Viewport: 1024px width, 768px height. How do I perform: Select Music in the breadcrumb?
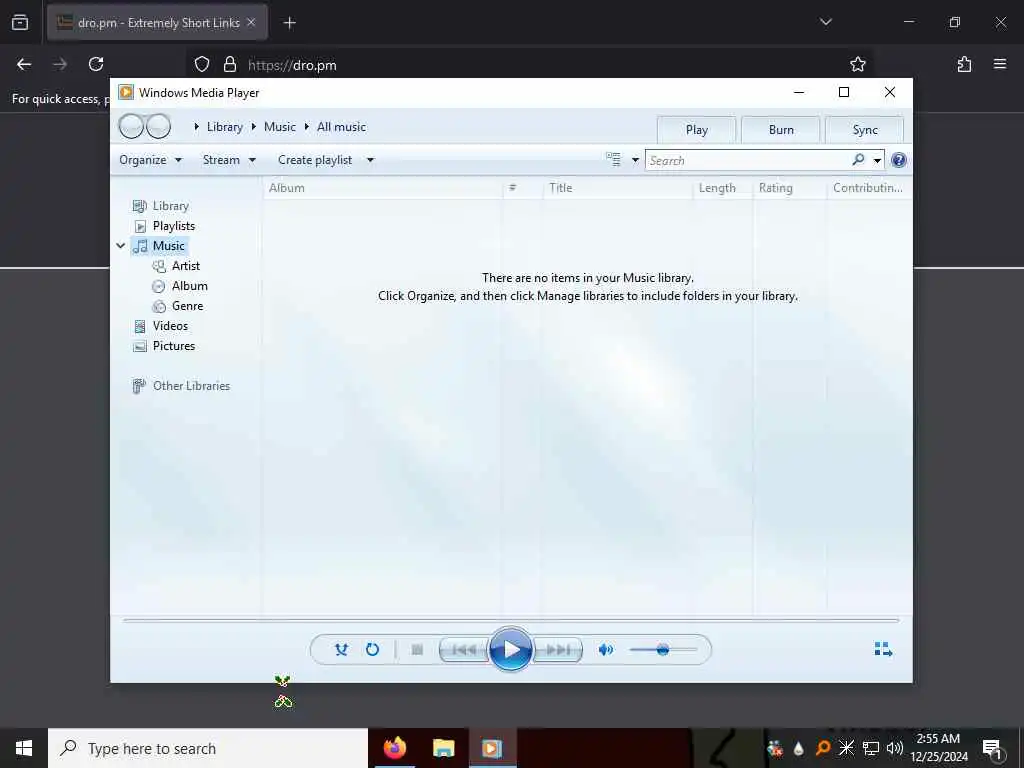tap(280, 127)
